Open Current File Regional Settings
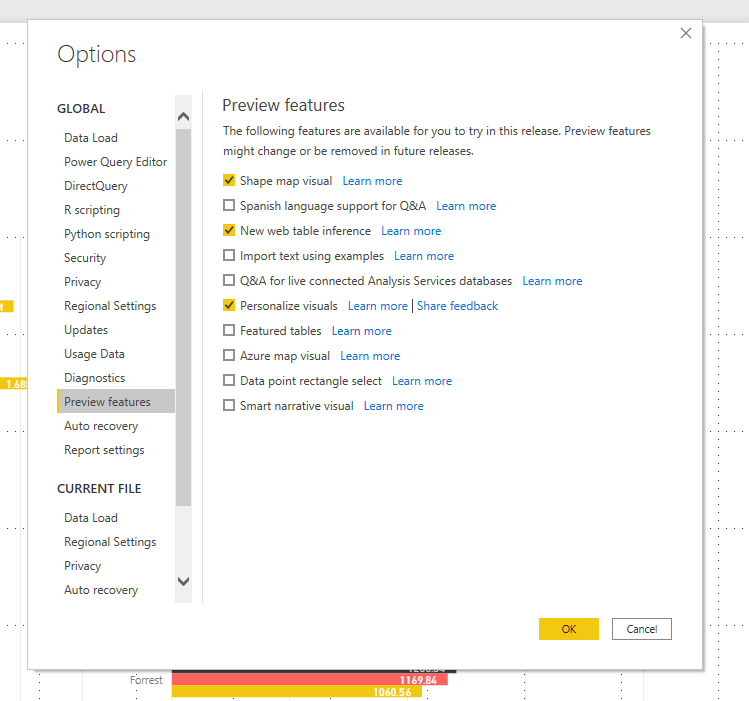The image size is (749, 701). pos(116,542)
